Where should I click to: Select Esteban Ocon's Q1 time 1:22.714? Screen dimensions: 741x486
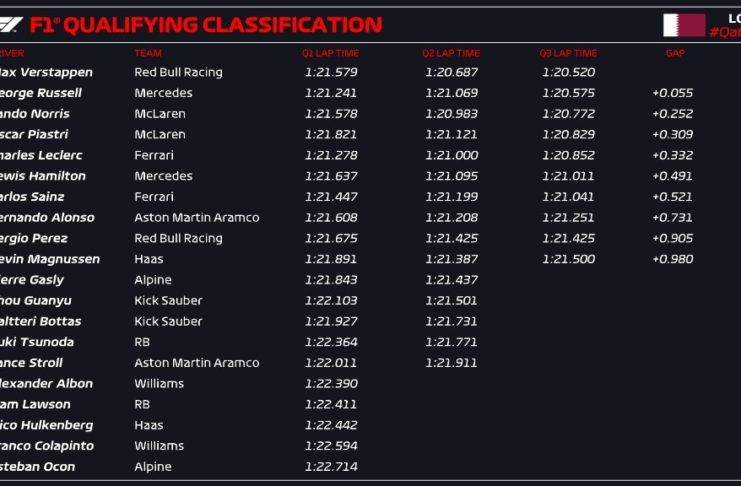tap(330, 467)
